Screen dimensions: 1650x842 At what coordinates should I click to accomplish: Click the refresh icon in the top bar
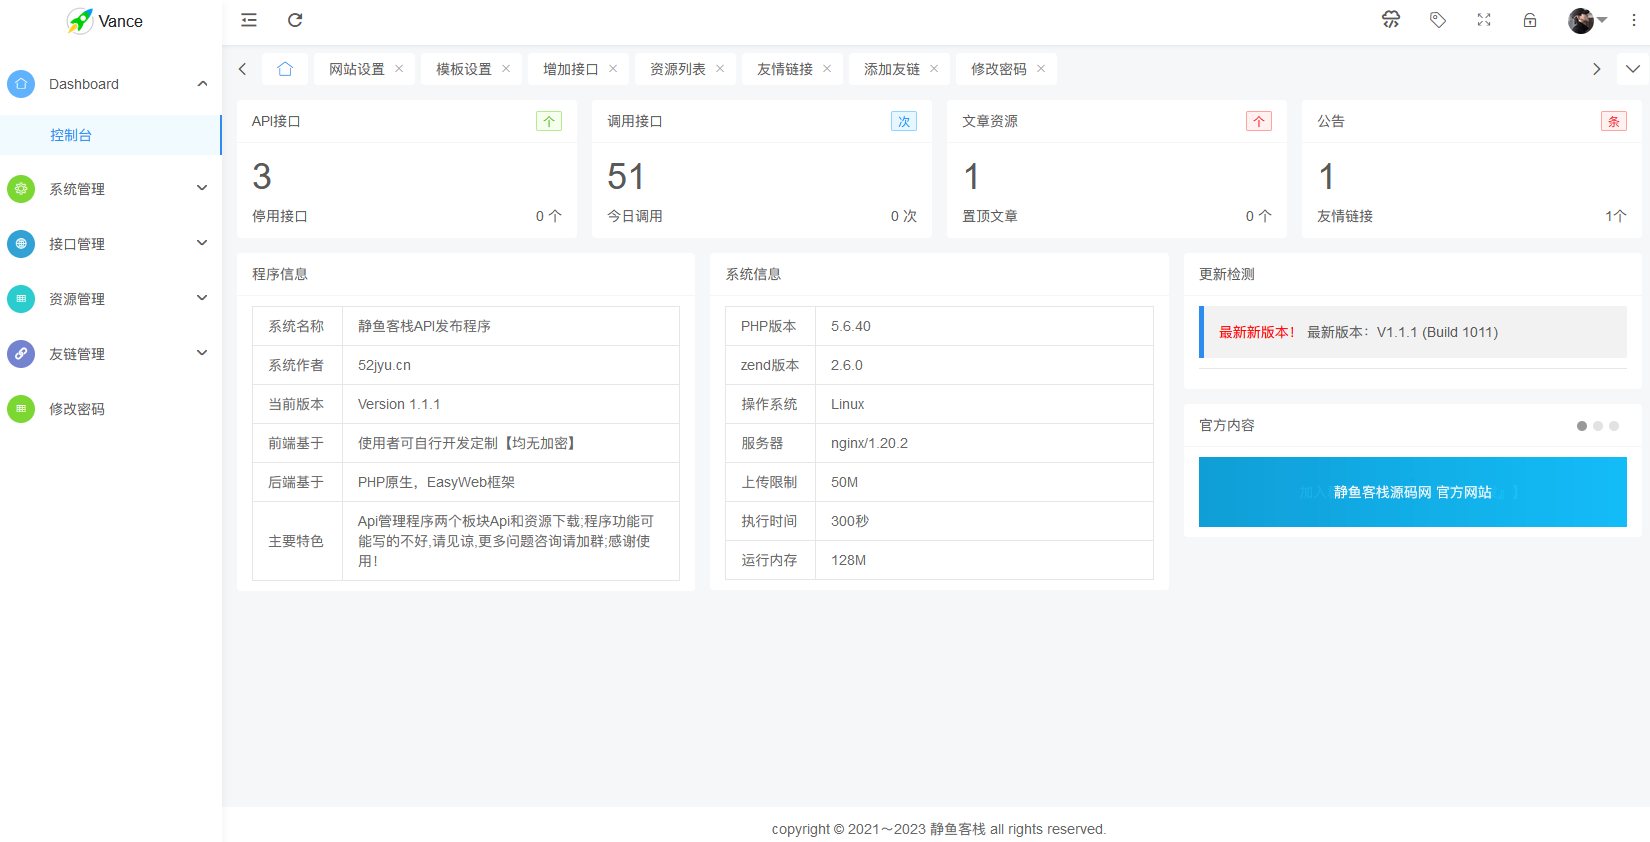[295, 20]
